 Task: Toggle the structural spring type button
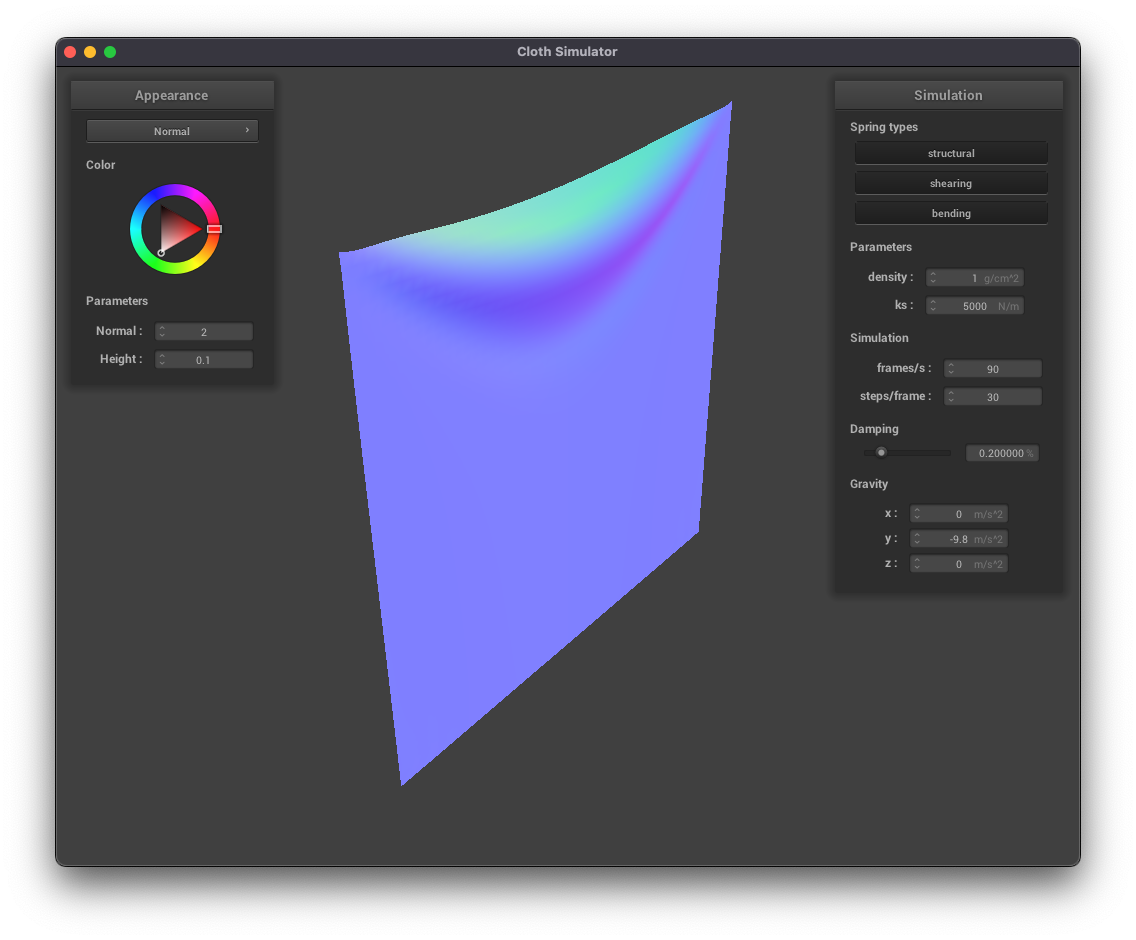(x=950, y=153)
